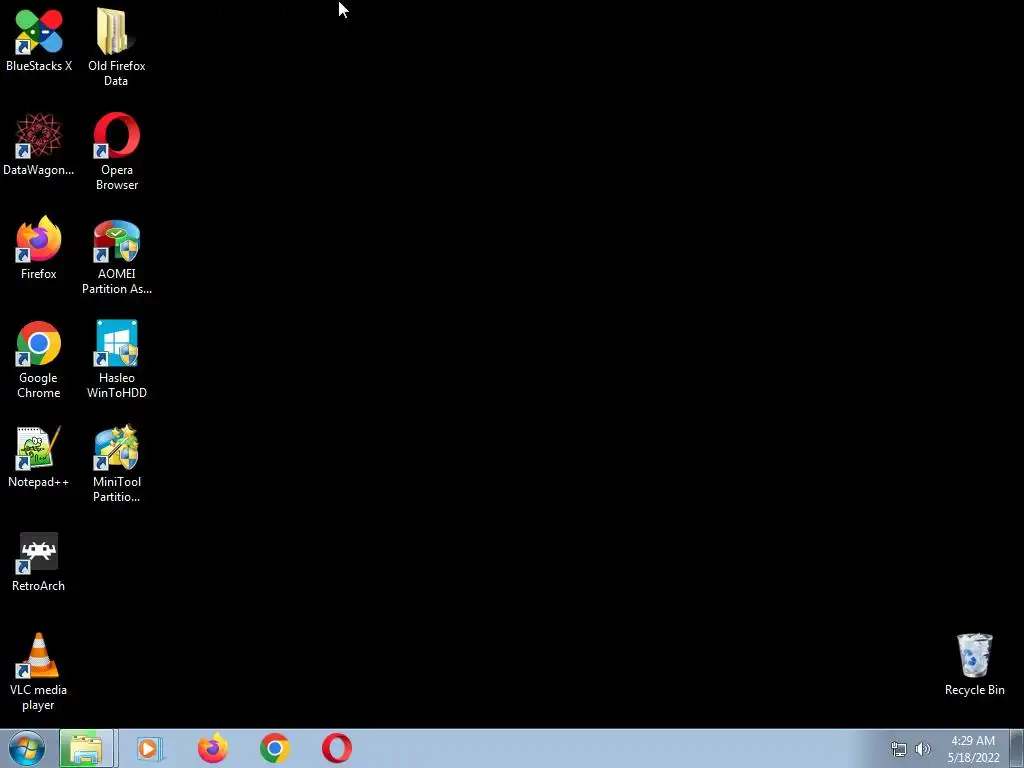This screenshot has width=1024, height=768.
Task: Launch Google Chrome from the taskbar
Action: [x=275, y=748]
